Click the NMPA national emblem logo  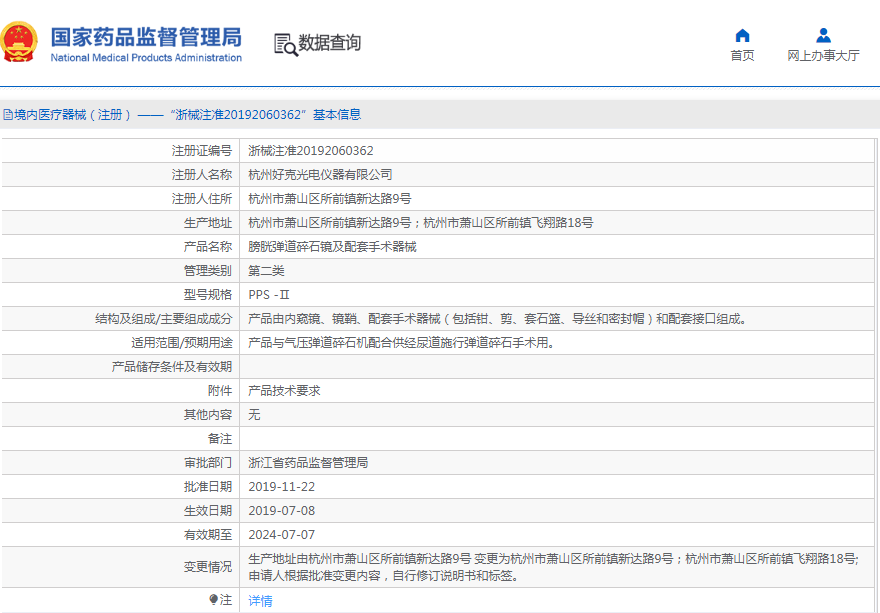[21, 43]
